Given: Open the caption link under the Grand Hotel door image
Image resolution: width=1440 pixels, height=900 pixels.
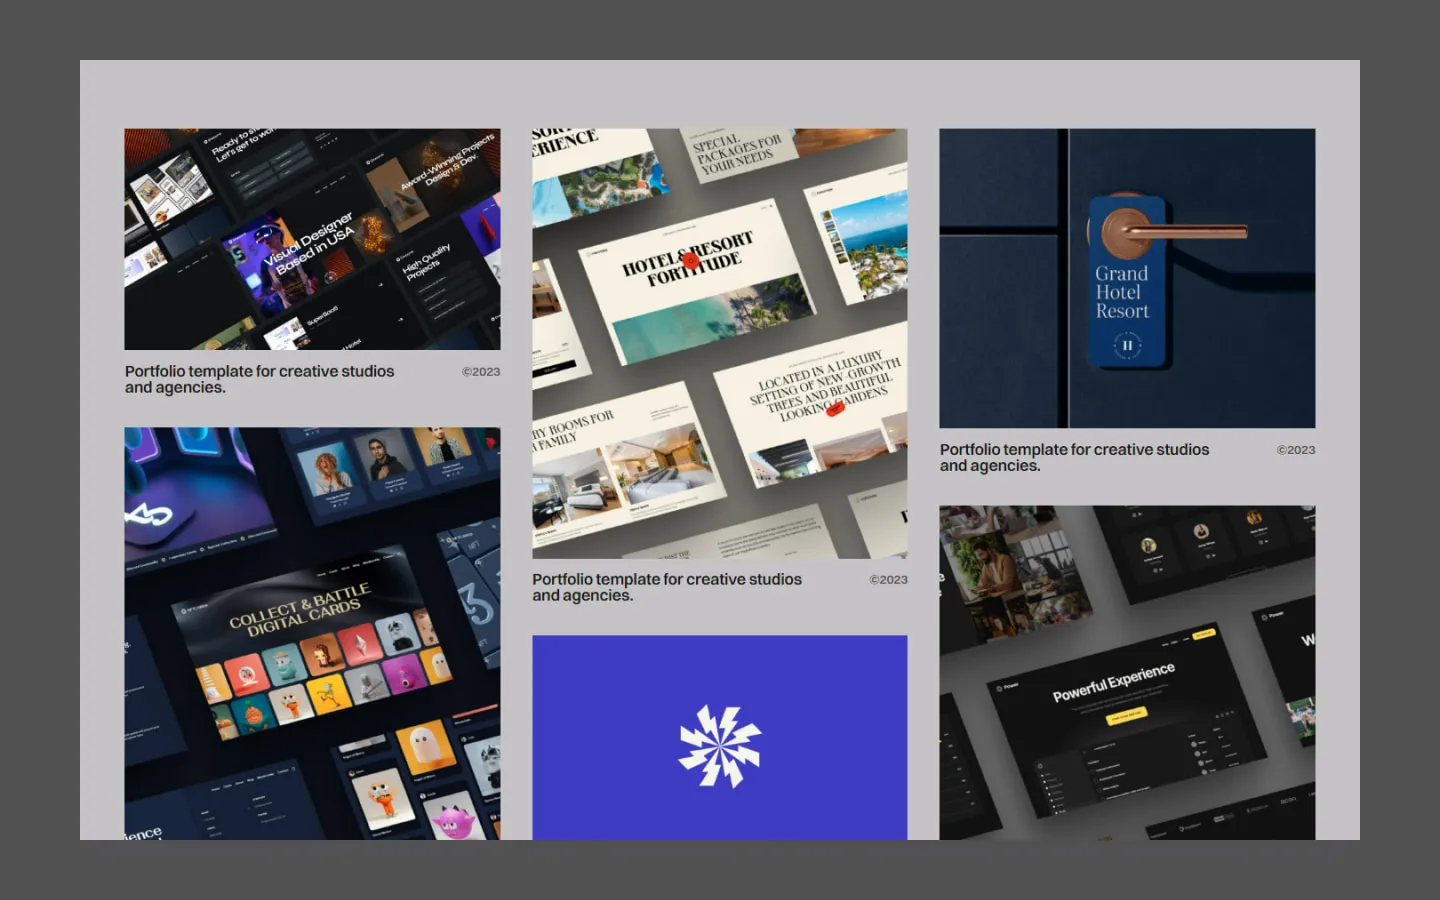Looking at the screenshot, I should click(1074, 457).
